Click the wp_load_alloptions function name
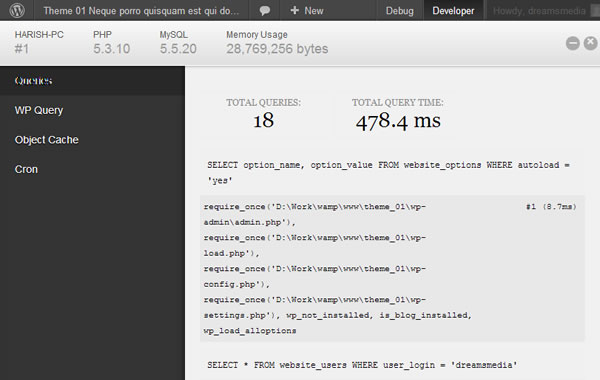 point(250,331)
